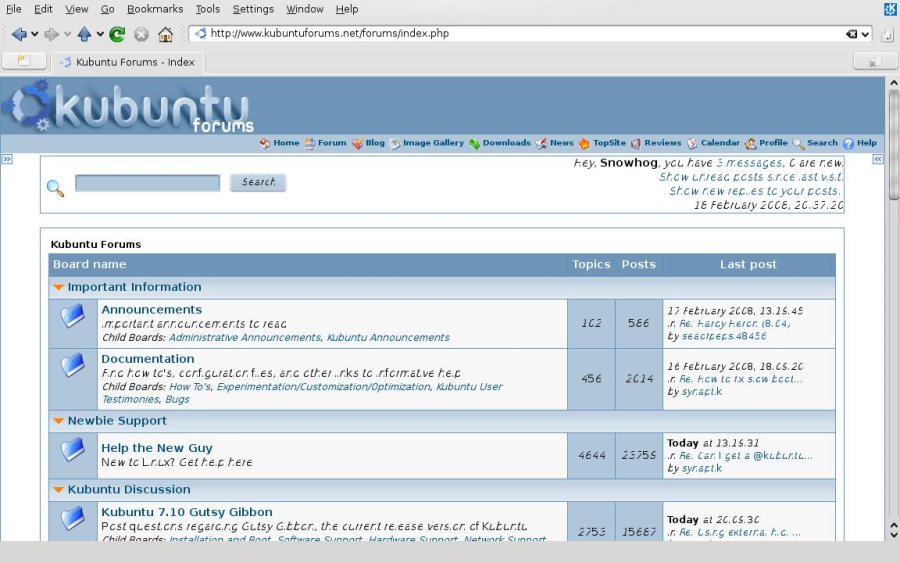Click the magnifier icon beside the search field
The image size is (900, 563).
(x=55, y=188)
